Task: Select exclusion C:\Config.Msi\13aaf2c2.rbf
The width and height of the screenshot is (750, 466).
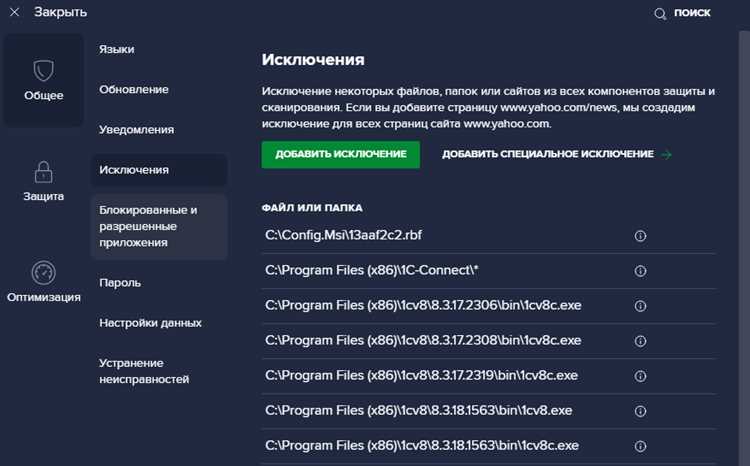Action: pos(343,235)
